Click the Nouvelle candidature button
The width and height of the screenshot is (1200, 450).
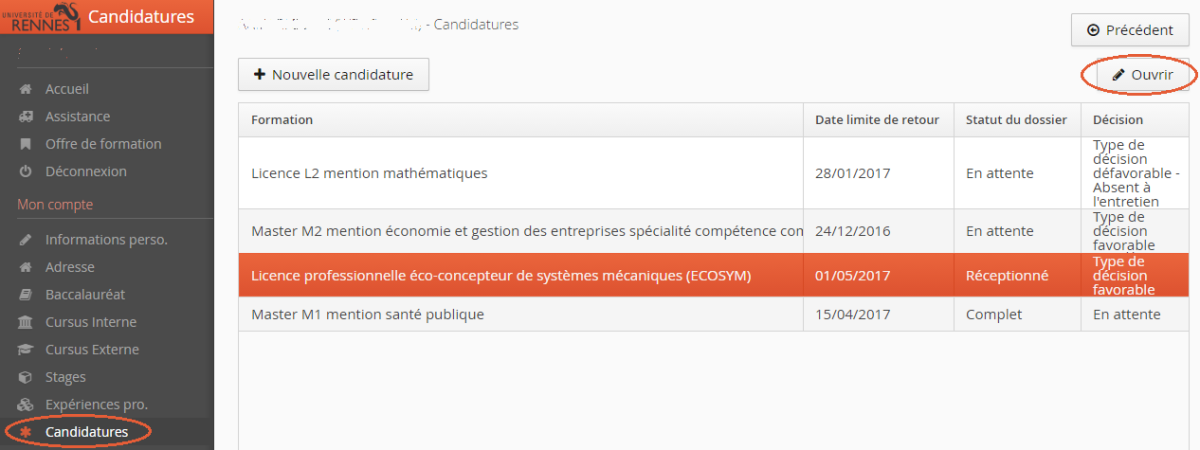(333, 75)
